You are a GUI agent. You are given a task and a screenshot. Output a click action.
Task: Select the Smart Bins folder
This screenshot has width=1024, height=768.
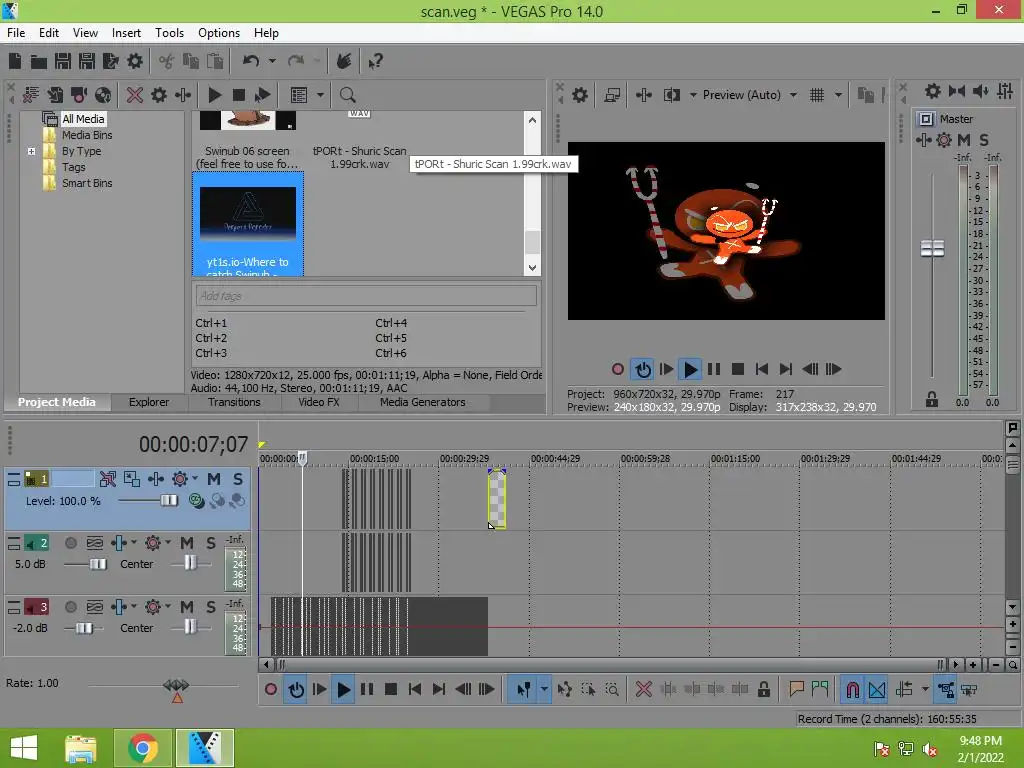point(87,184)
